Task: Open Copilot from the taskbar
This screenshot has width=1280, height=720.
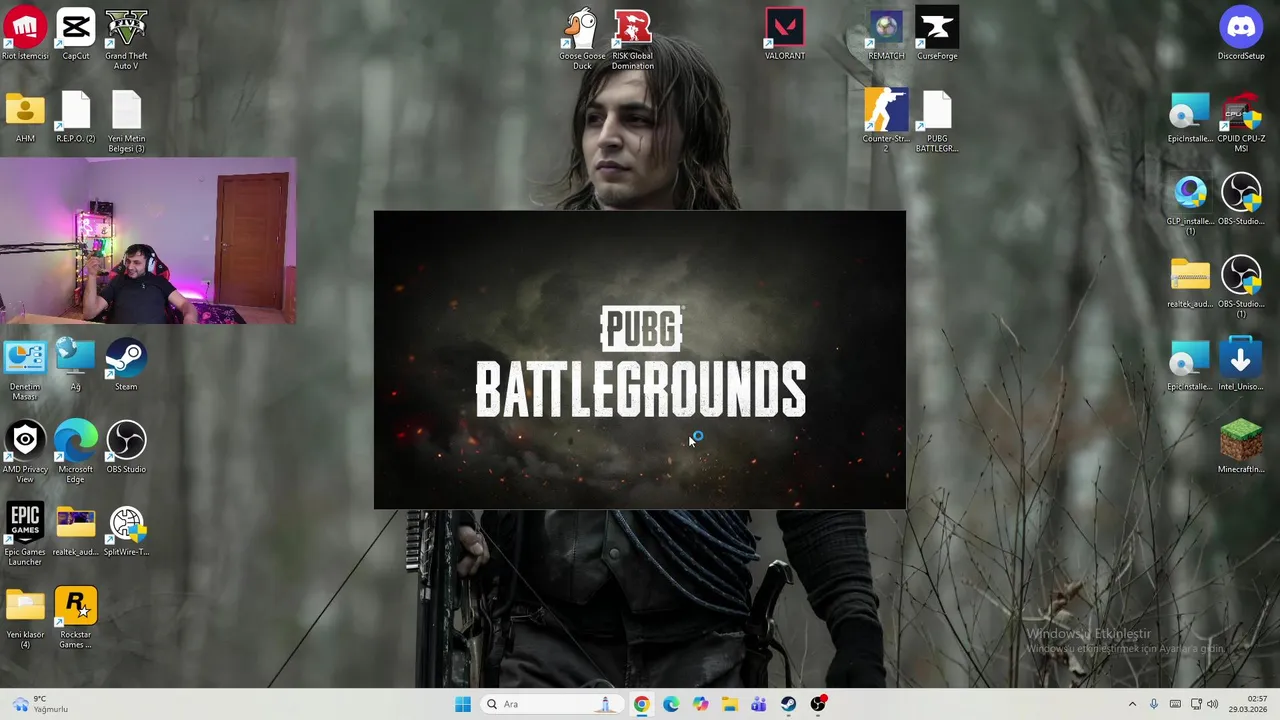Action: click(x=700, y=704)
